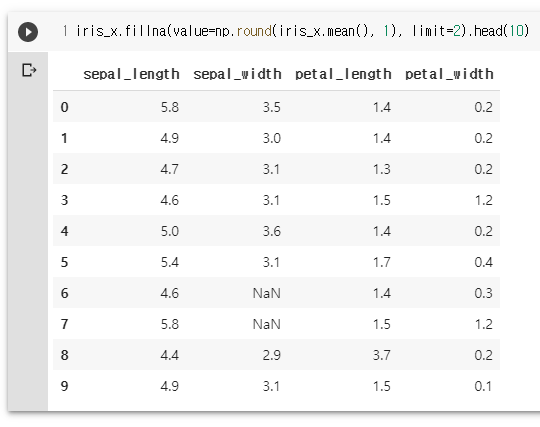
Task: Click the word round in code
Action: tap(254, 31)
